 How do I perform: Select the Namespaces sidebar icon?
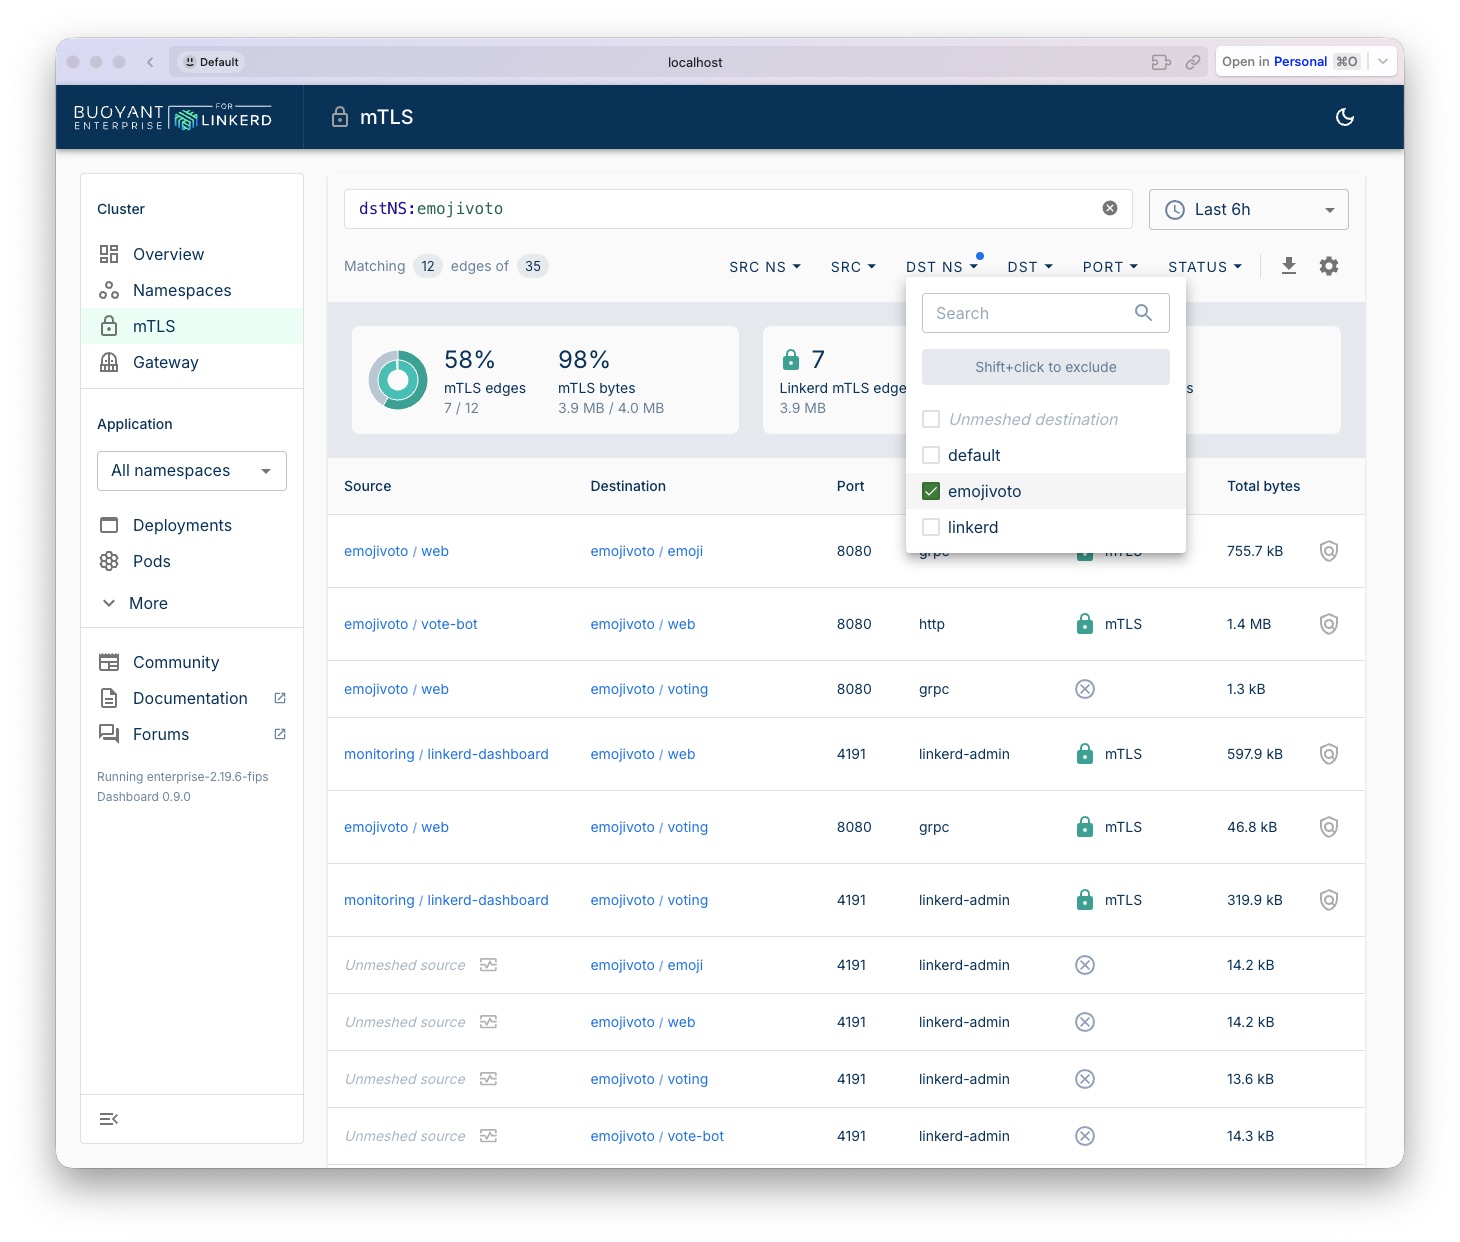coord(109,290)
